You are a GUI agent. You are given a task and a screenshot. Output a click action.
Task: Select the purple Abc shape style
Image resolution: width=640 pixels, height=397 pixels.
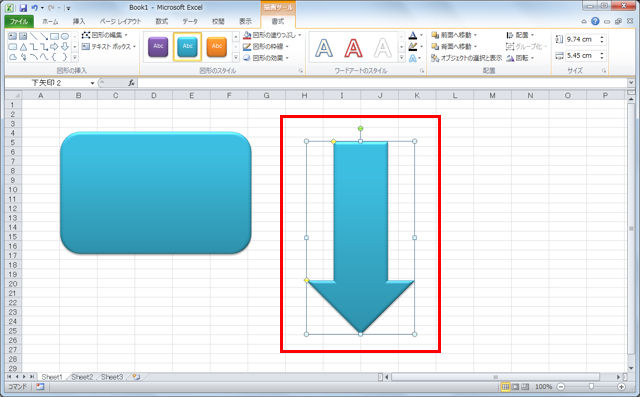click(x=158, y=47)
